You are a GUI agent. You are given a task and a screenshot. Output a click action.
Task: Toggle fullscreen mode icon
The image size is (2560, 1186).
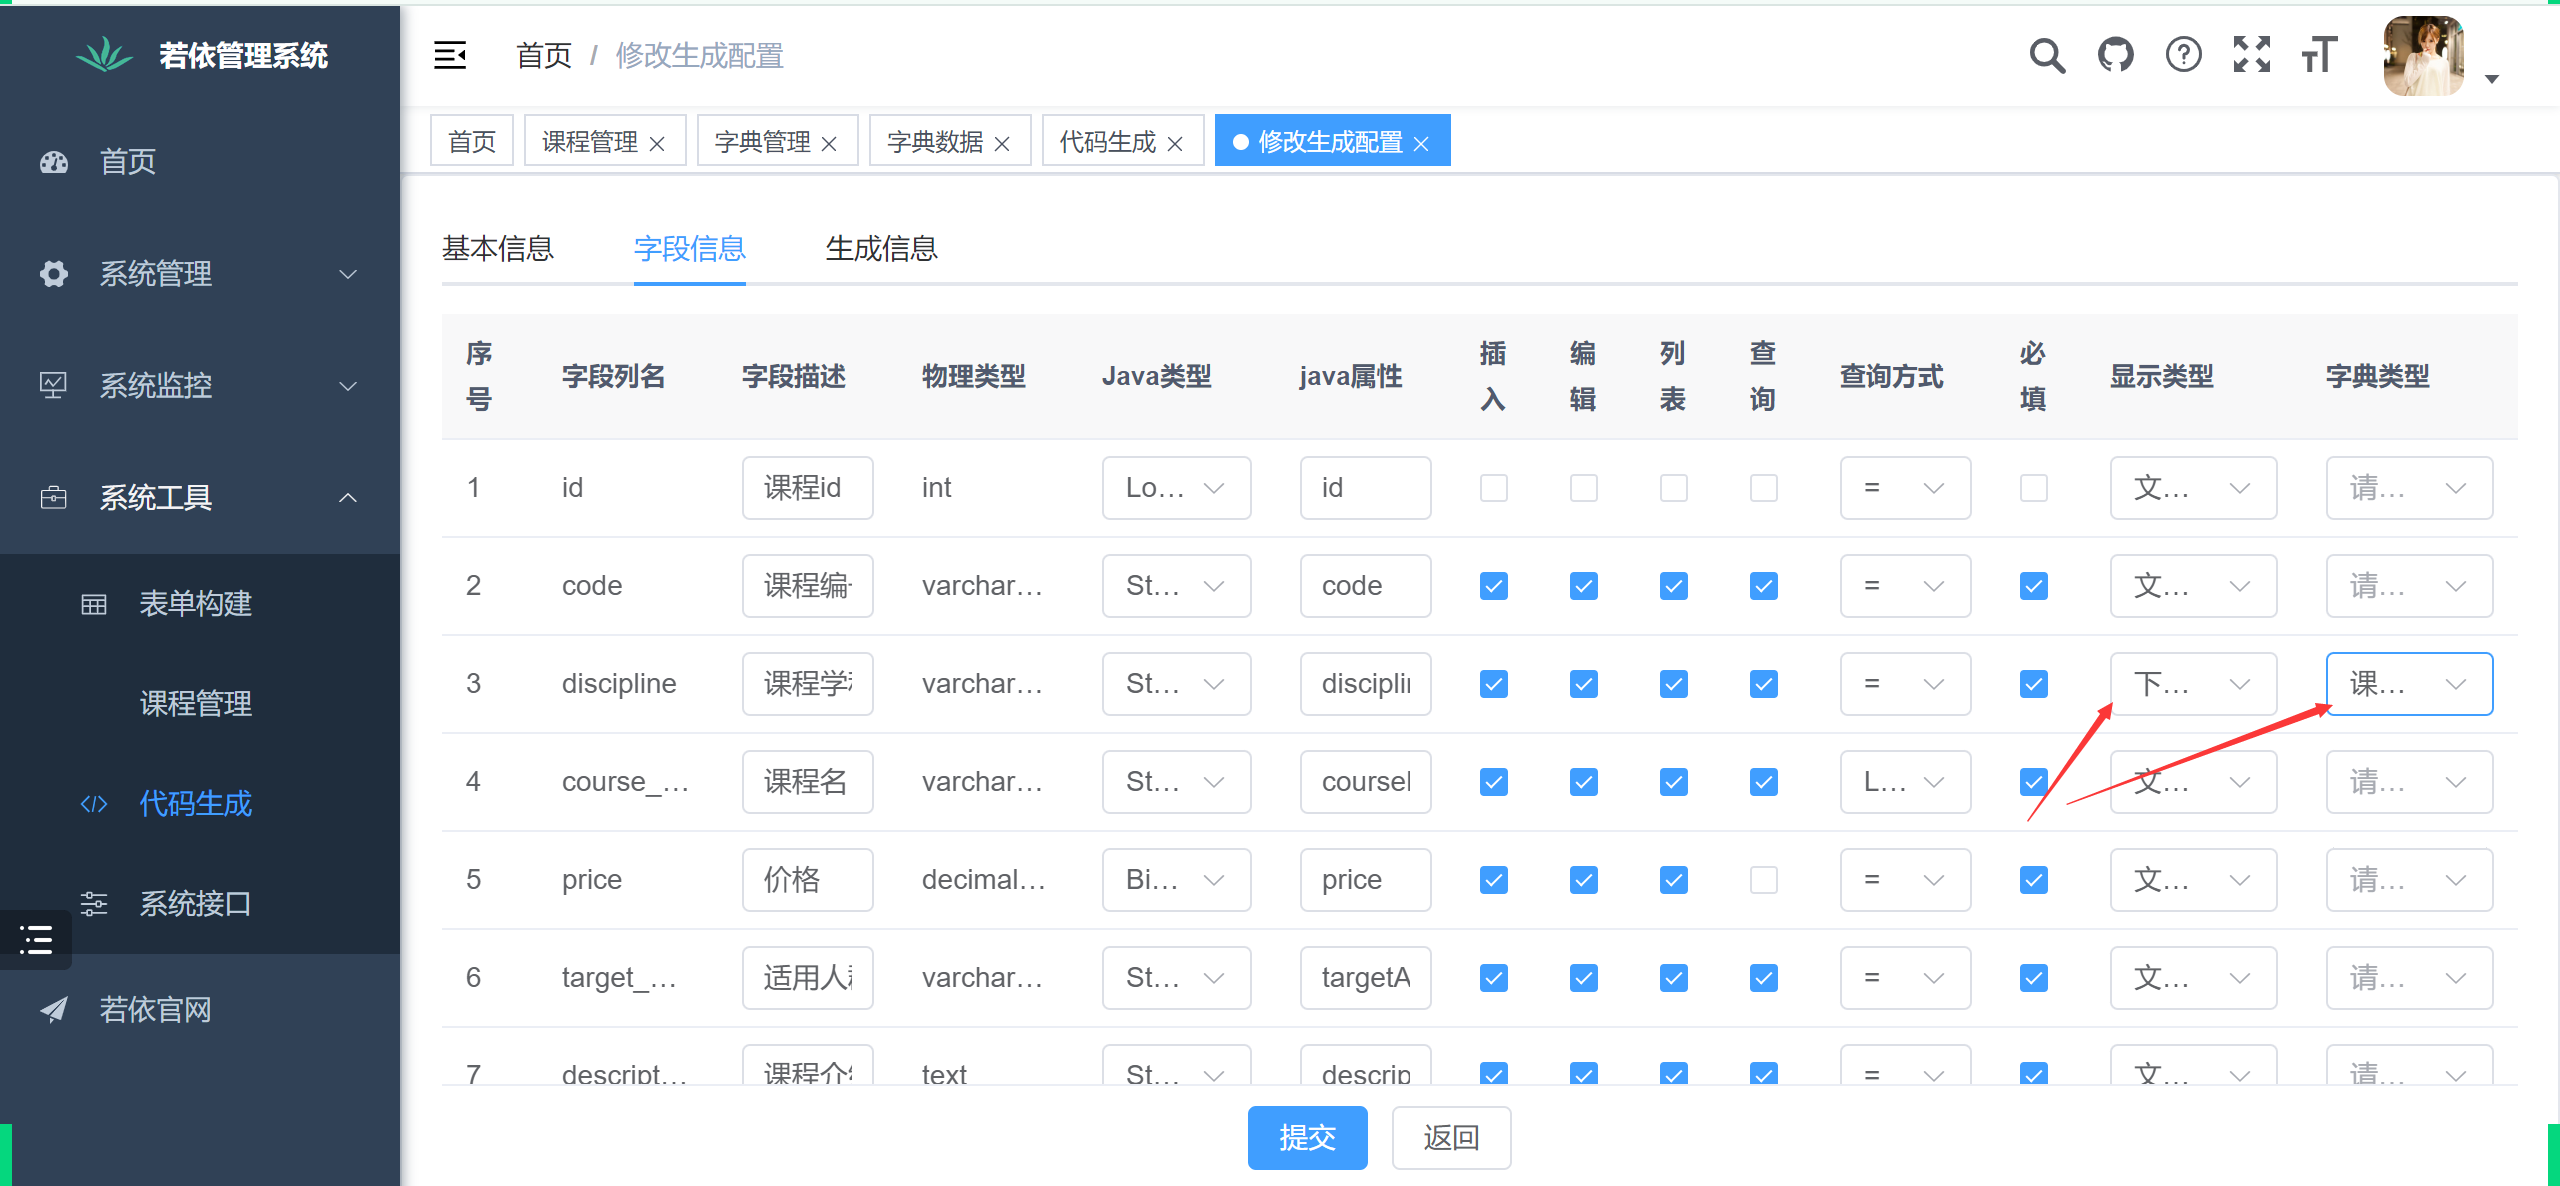[2251, 55]
